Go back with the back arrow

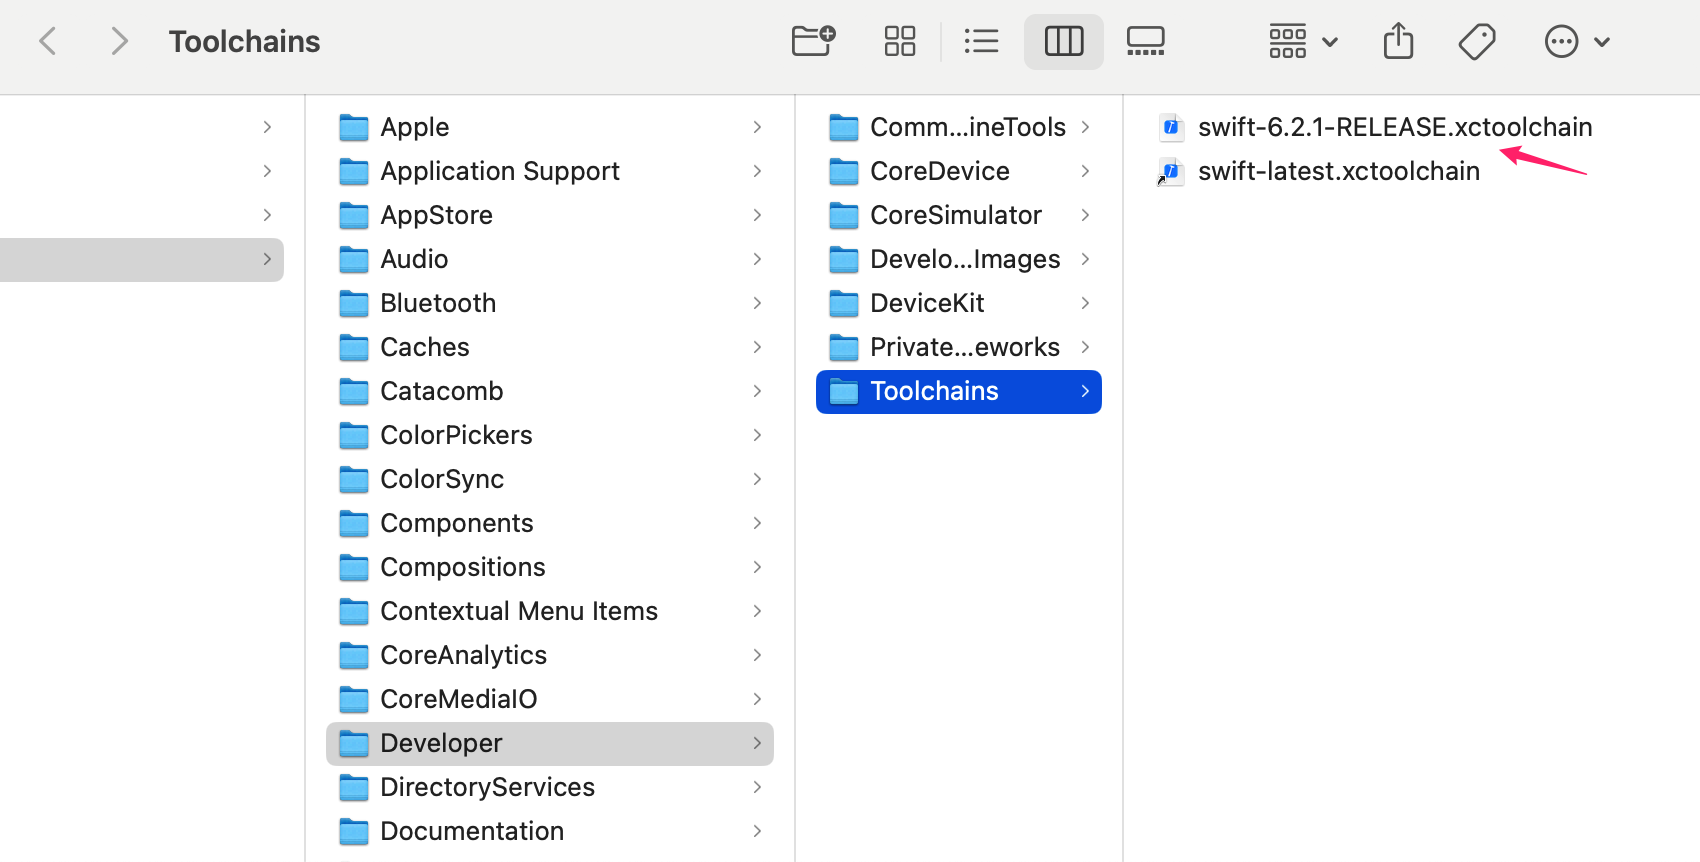tap(47, 41)
